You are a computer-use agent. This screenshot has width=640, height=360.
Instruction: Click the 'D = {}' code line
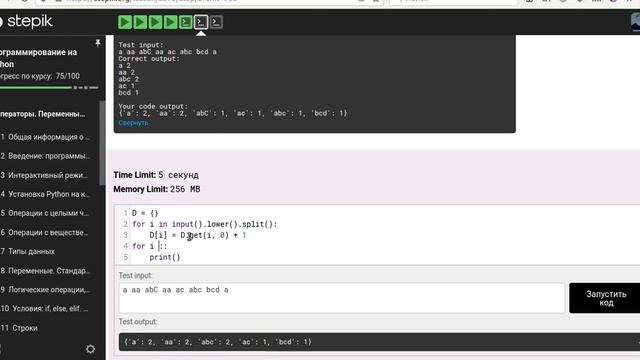[145, 213]
